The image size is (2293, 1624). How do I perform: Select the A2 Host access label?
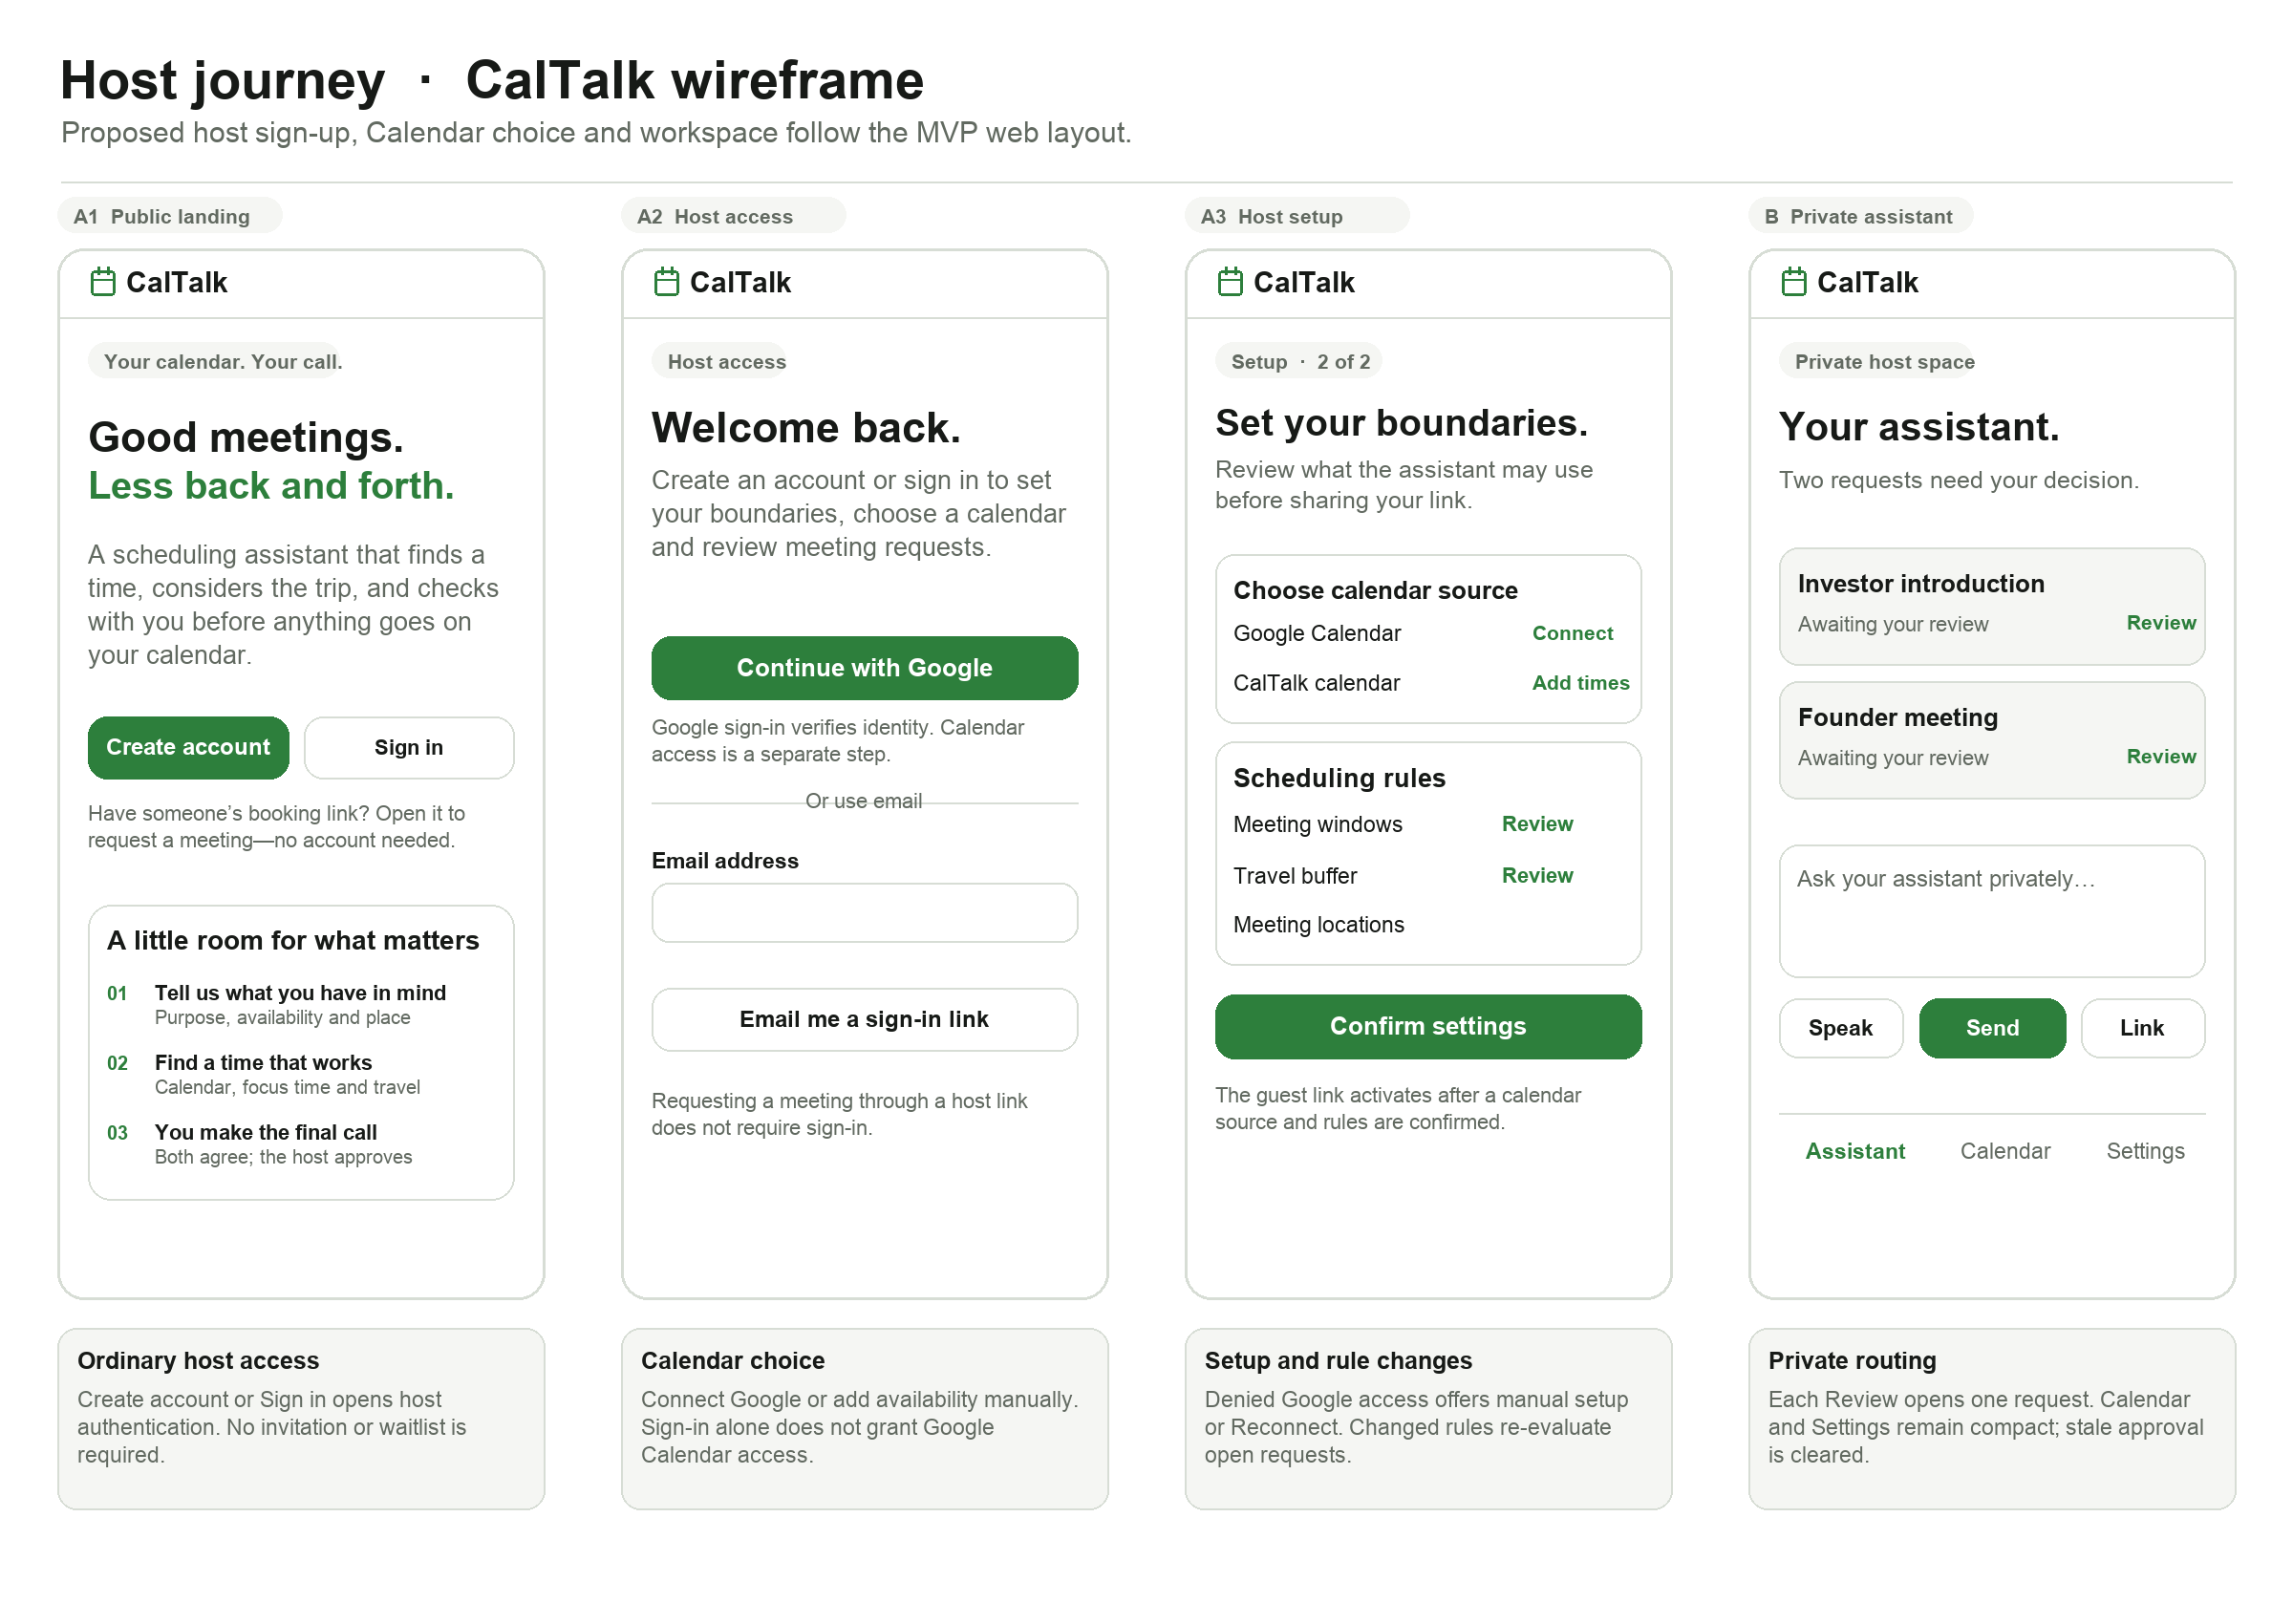point(733,216)
